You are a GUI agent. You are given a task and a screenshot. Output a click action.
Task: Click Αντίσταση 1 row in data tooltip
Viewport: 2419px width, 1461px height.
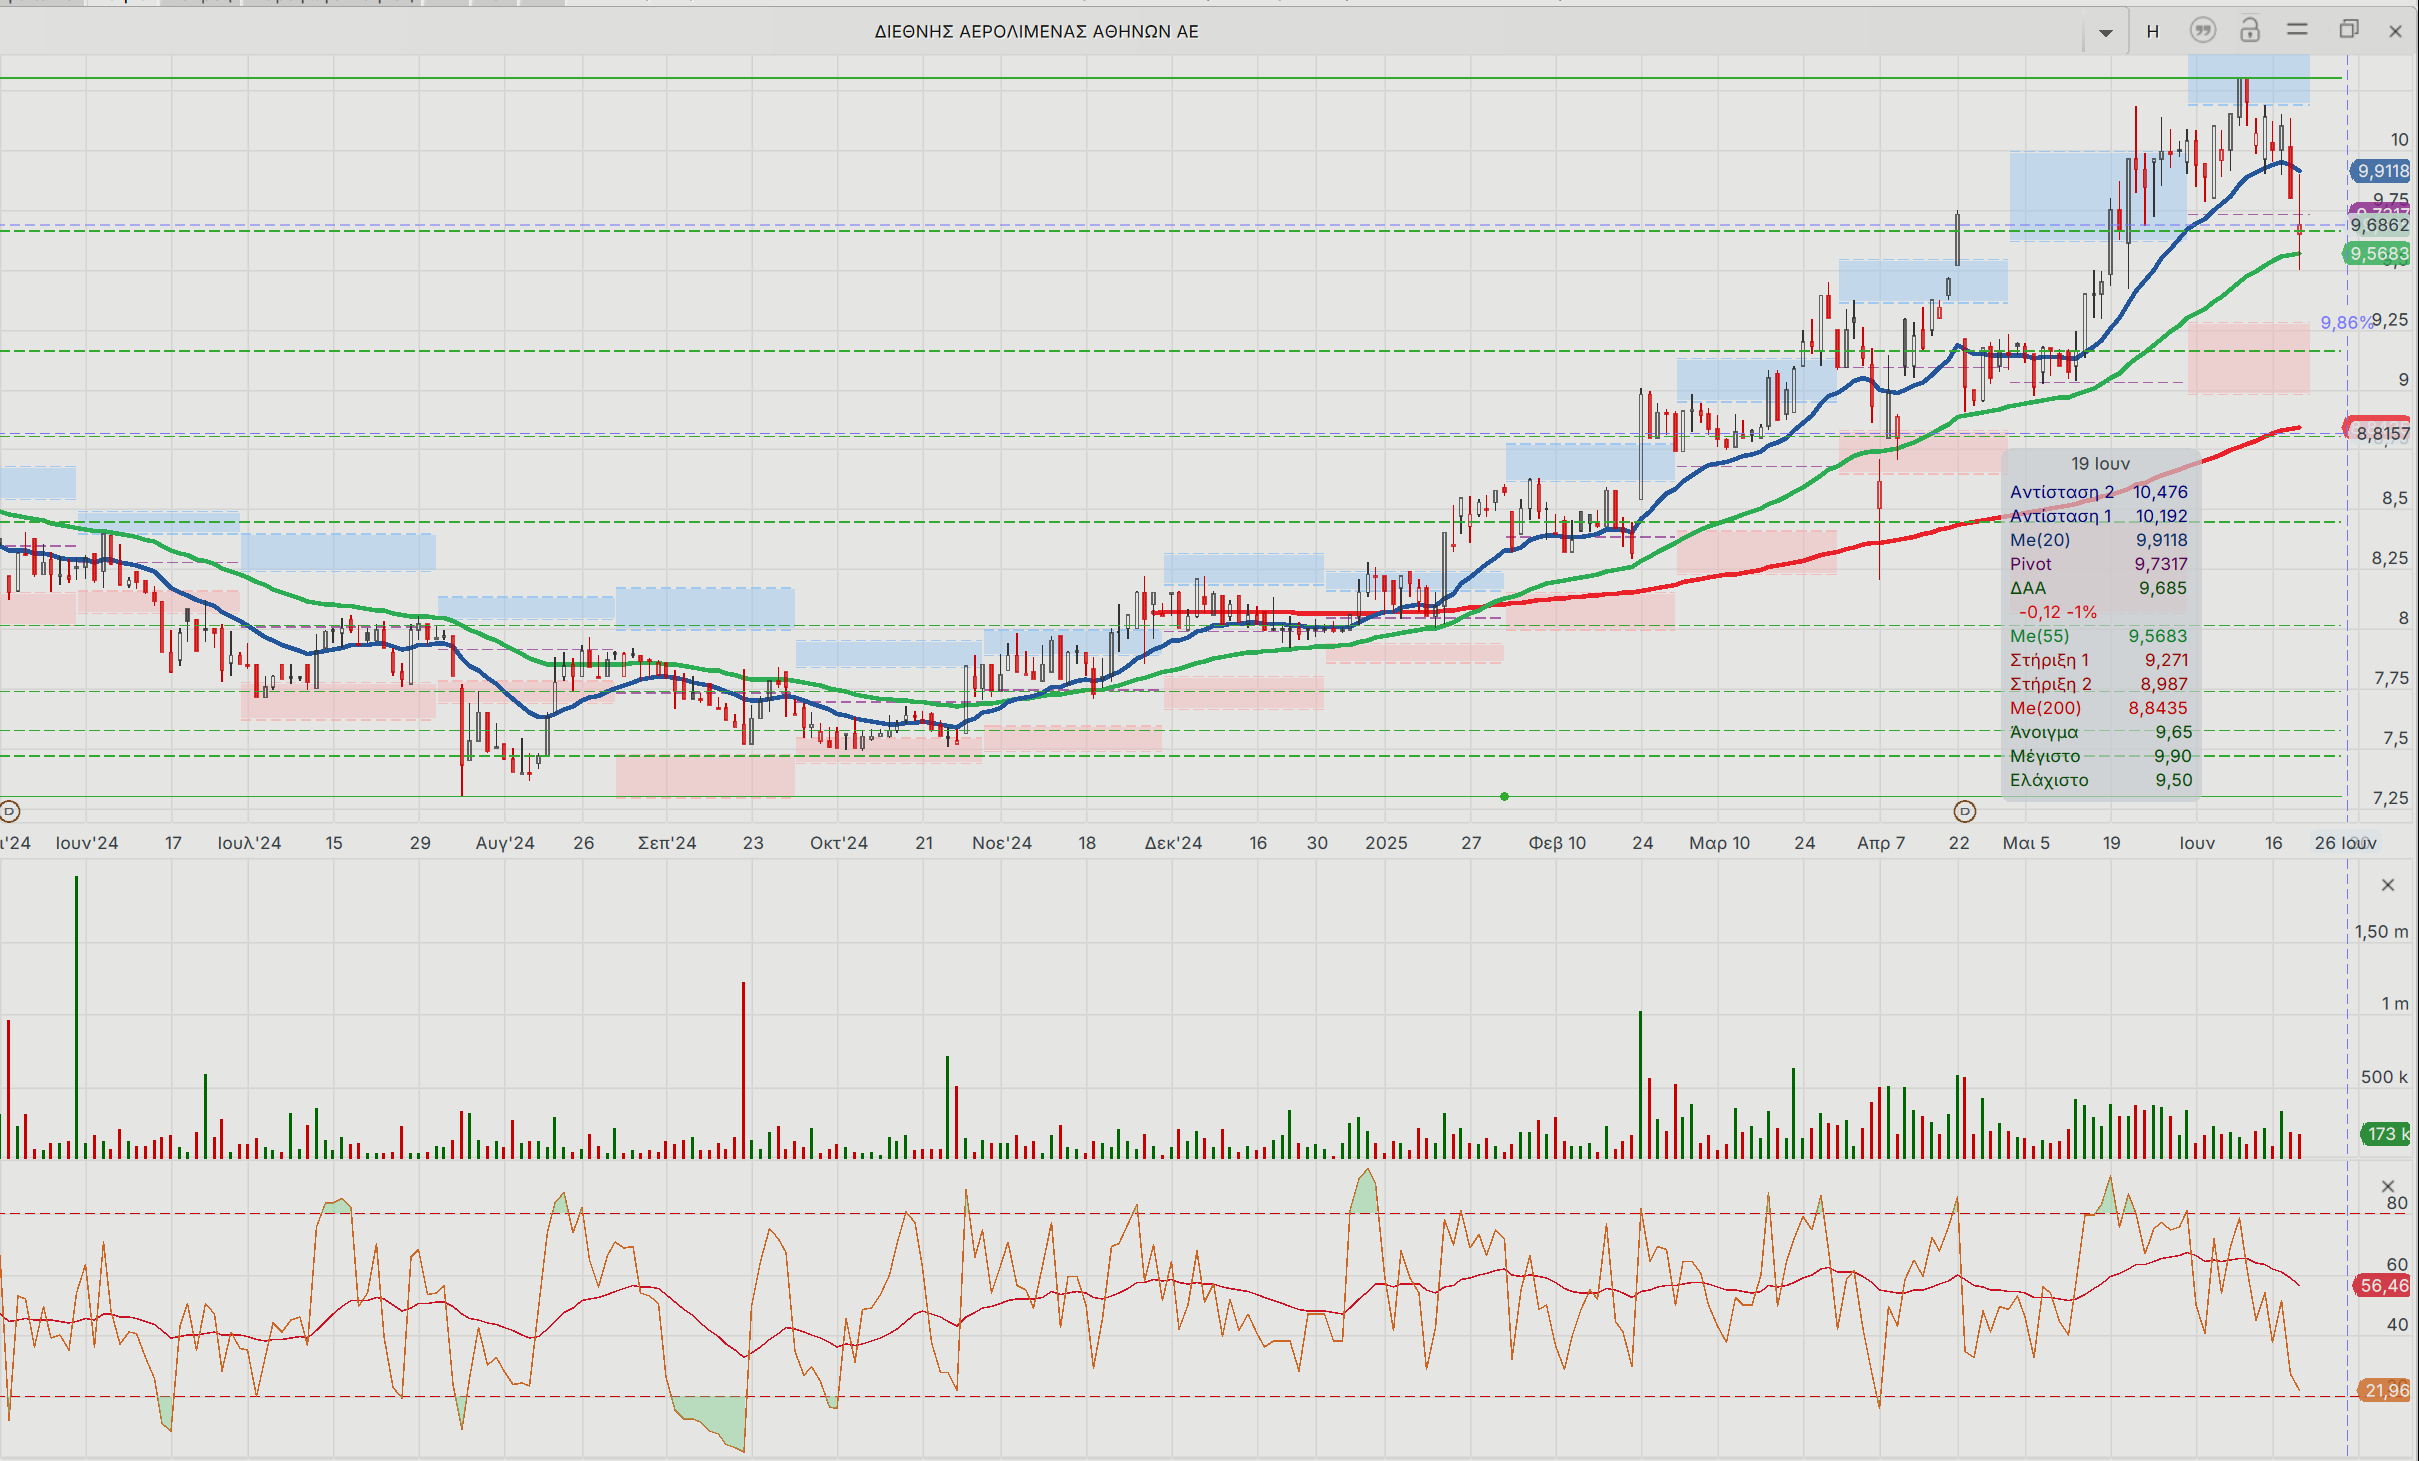tap(2099, 516)
